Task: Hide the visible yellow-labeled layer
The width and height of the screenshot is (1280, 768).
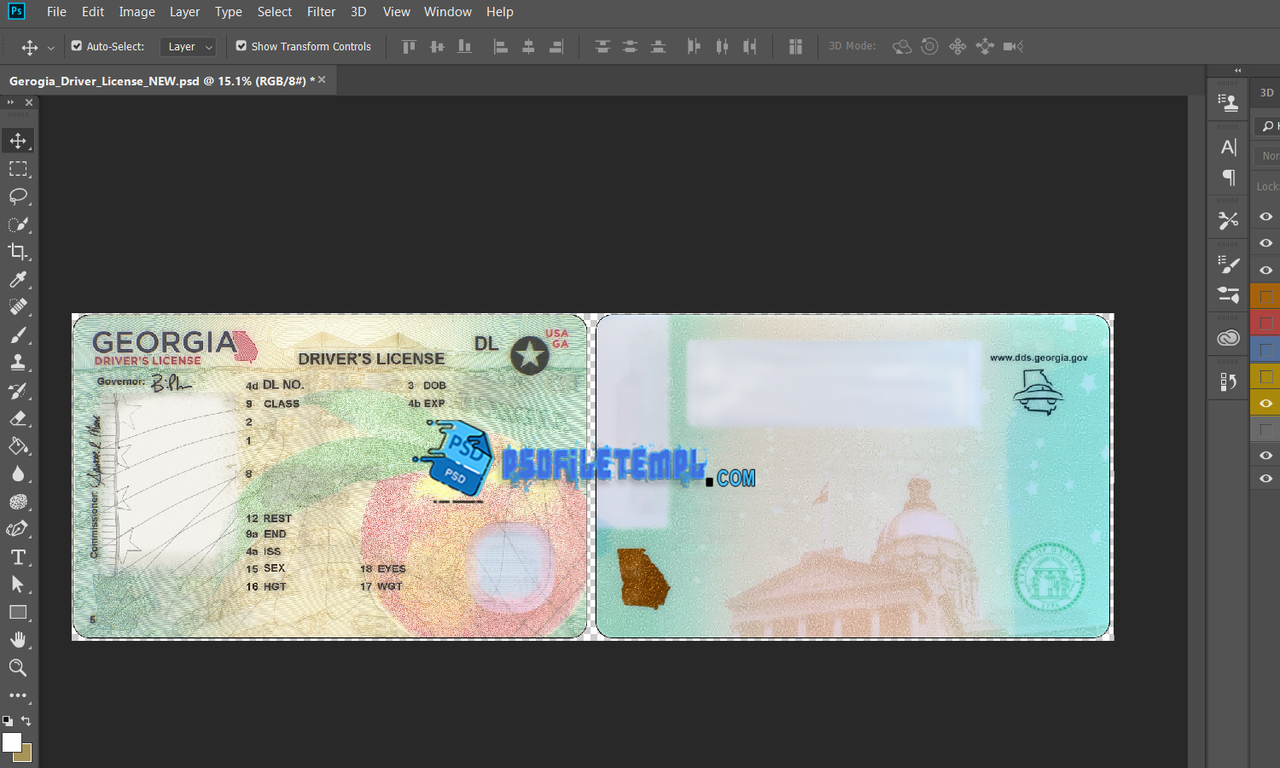Action: [x=1266, y=403]
